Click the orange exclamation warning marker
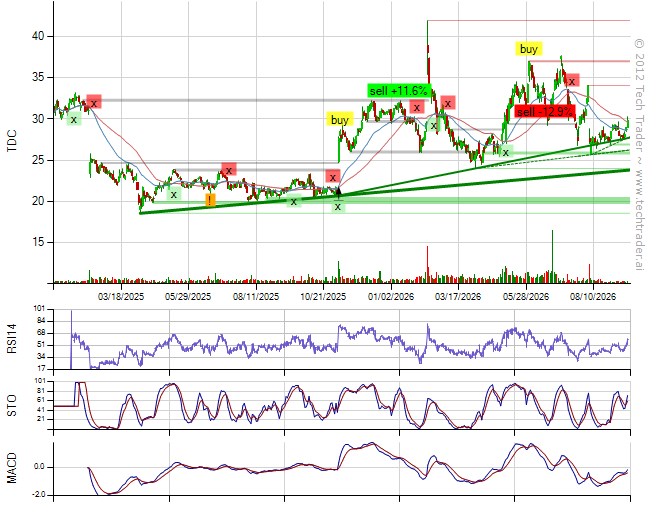The image size is (657, 514). pos(210,200)
